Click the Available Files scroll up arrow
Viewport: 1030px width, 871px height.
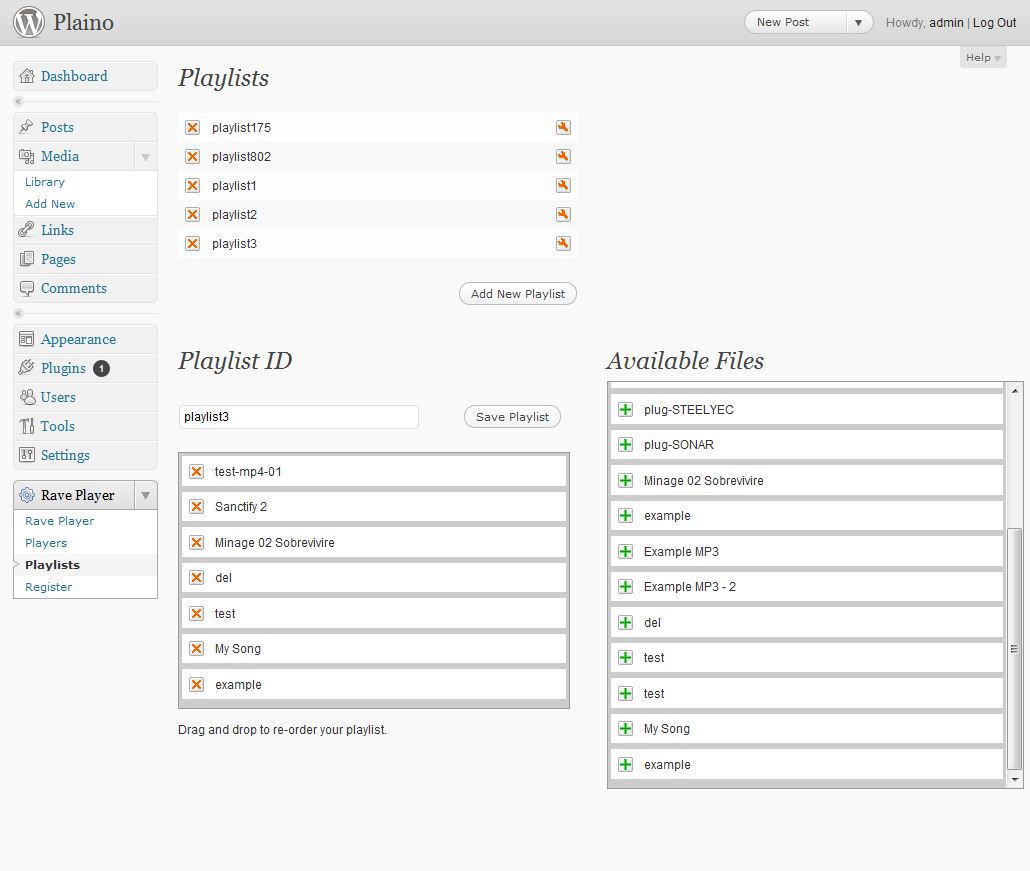coord(1015,391)
